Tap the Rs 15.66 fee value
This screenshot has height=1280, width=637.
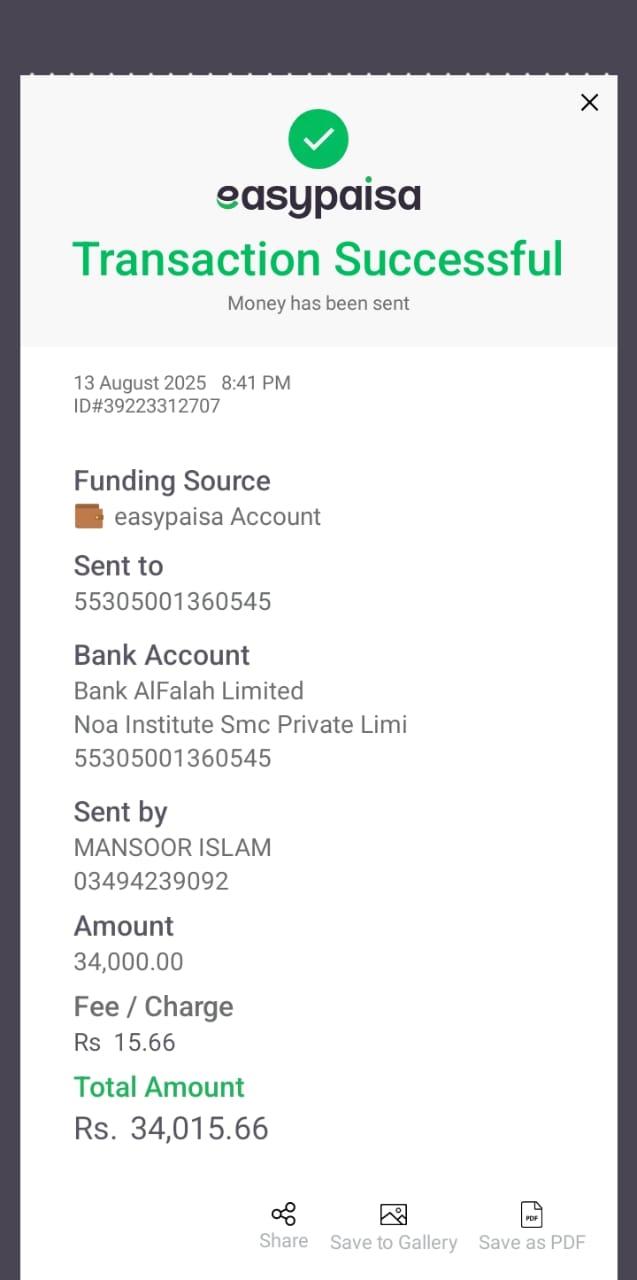point(124,1042)
